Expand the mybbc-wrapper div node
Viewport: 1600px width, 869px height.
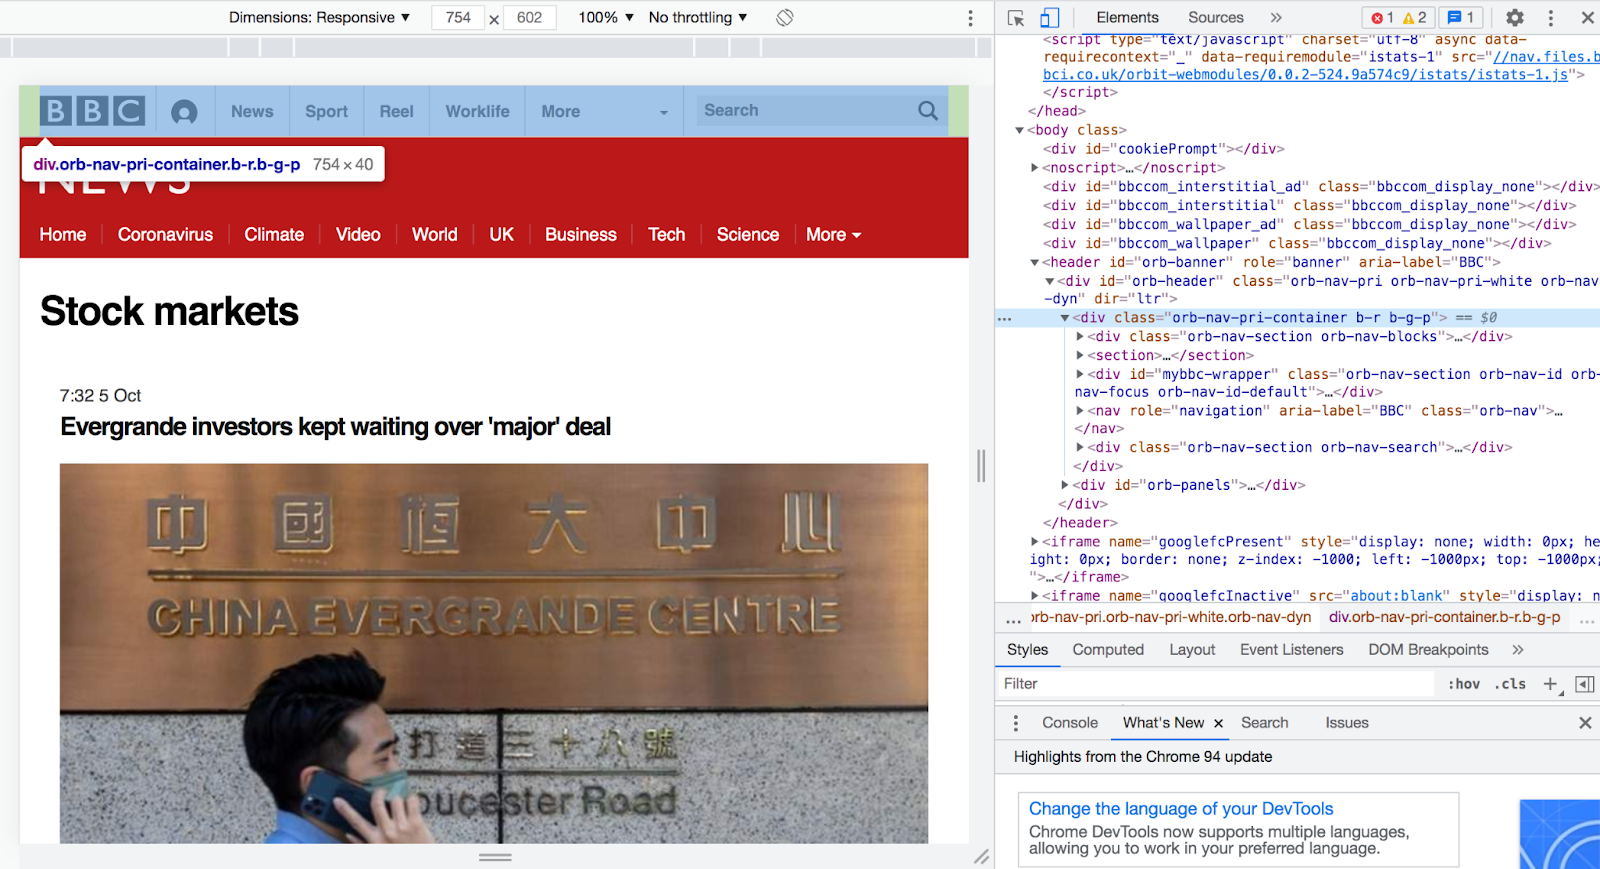pos(1080,374)
